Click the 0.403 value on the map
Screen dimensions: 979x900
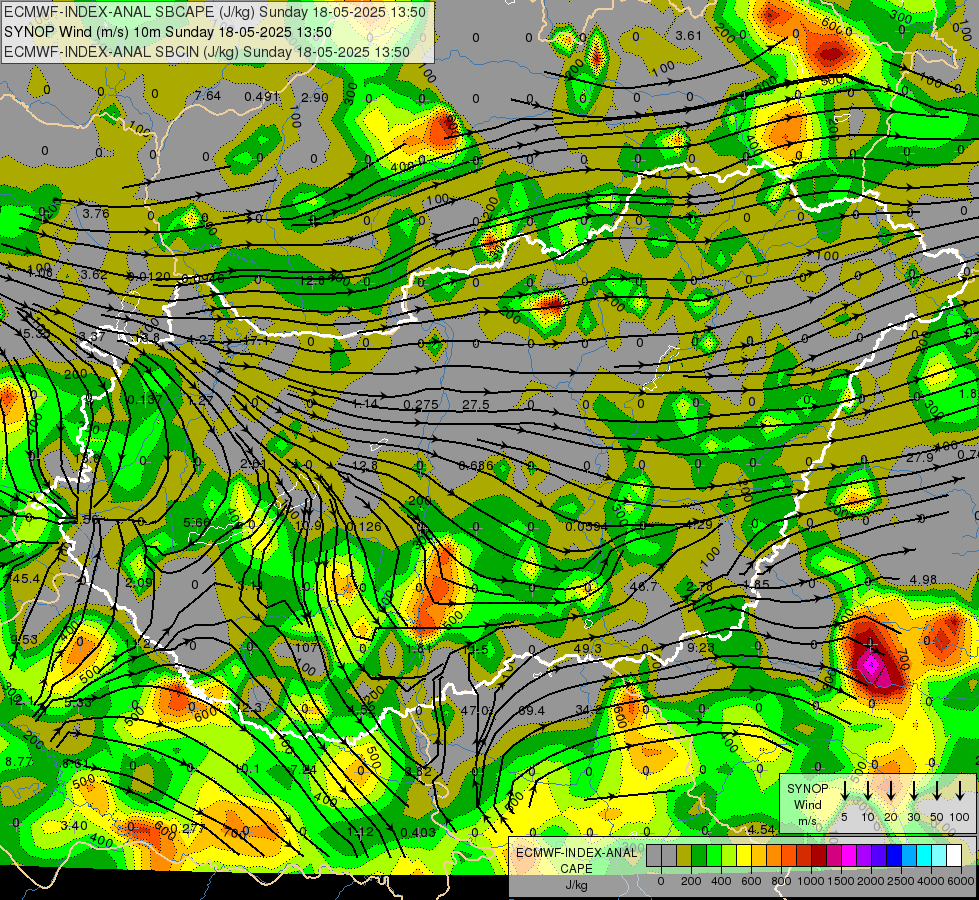[x=418, y=832]
